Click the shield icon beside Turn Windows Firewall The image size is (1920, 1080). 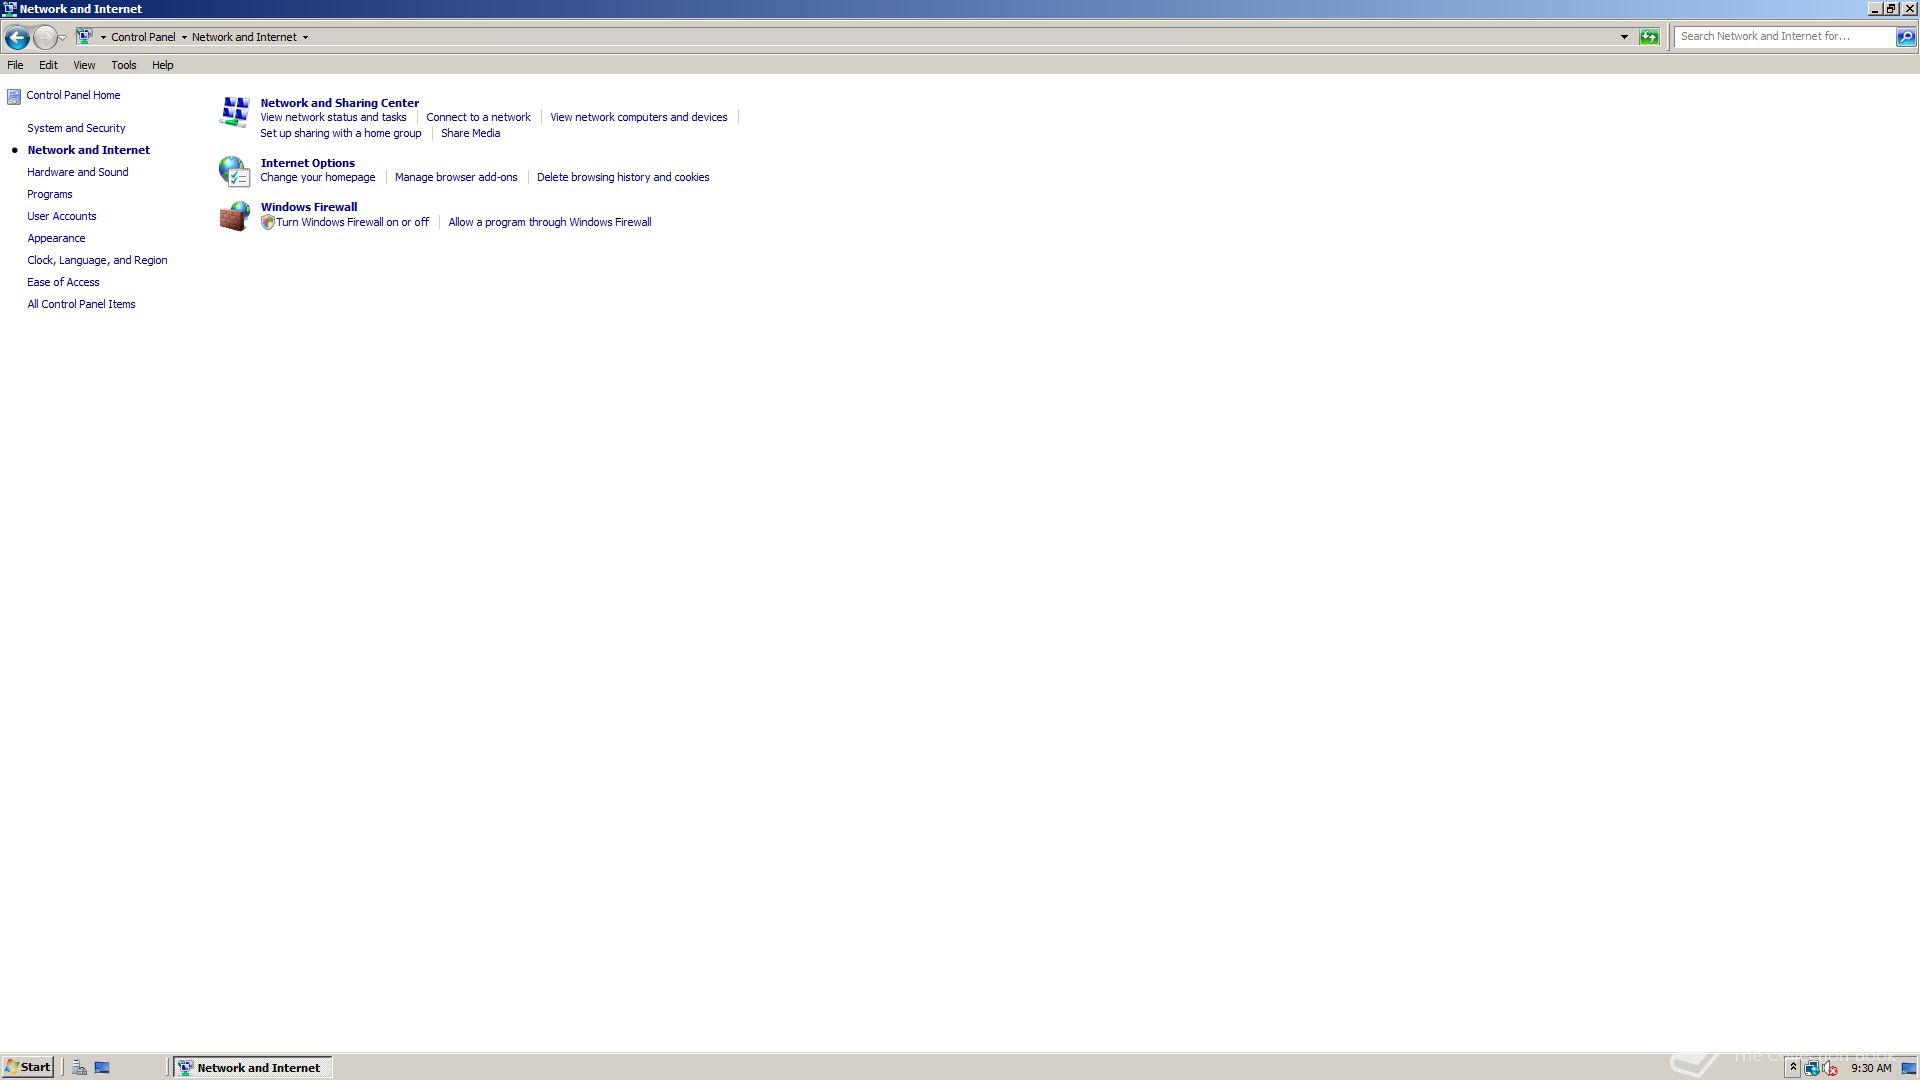tap(267, 223)
